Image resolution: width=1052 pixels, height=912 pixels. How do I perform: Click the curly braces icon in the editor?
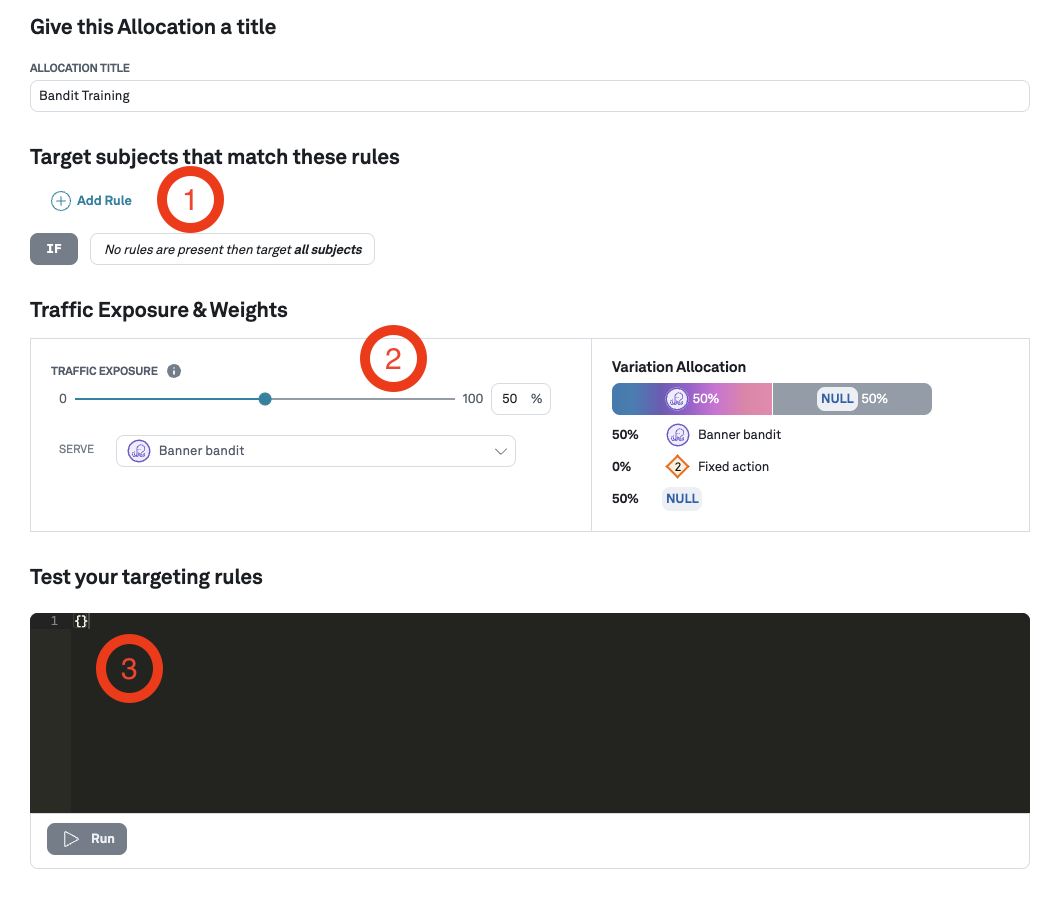pyautogui.click(x=82, y=621)
